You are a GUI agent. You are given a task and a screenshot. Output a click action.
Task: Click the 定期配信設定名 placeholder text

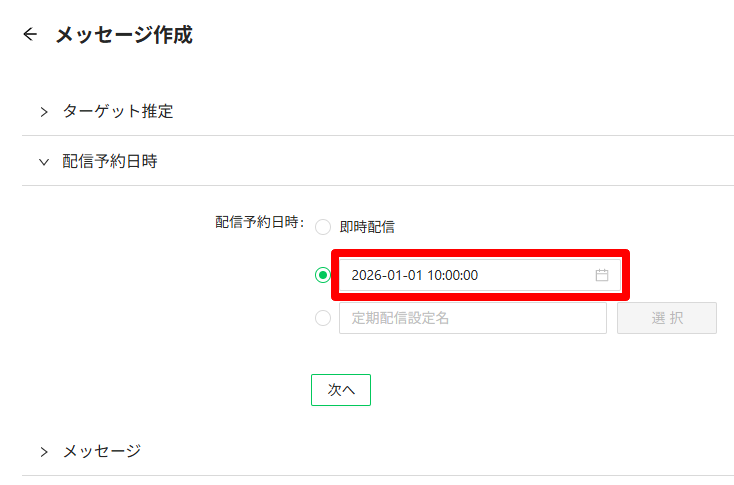pos(400,318)
